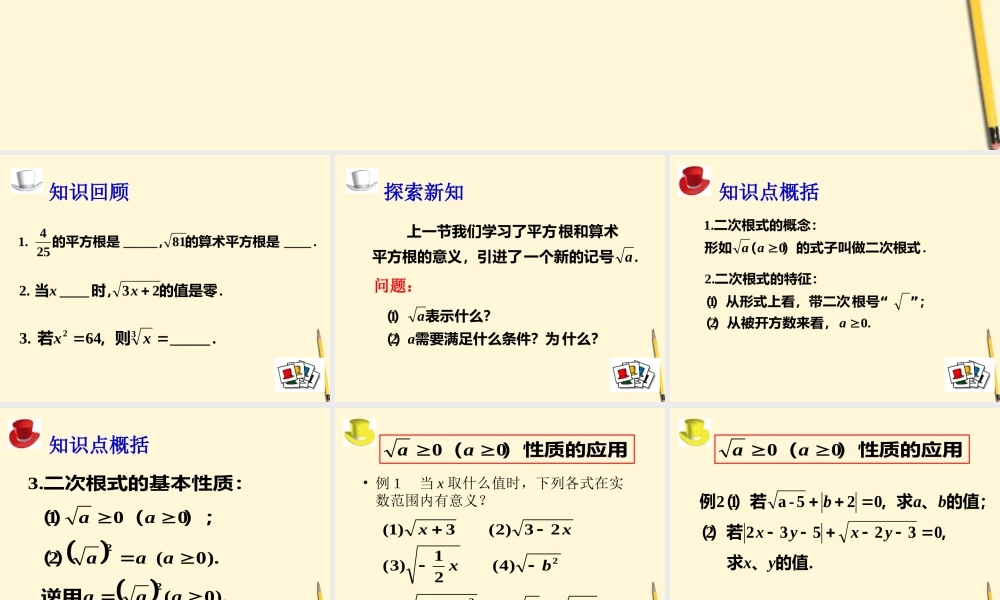
Task: Click photo cards icon on 二次根式的概念 slide
Action: click(x=967, y=374)
